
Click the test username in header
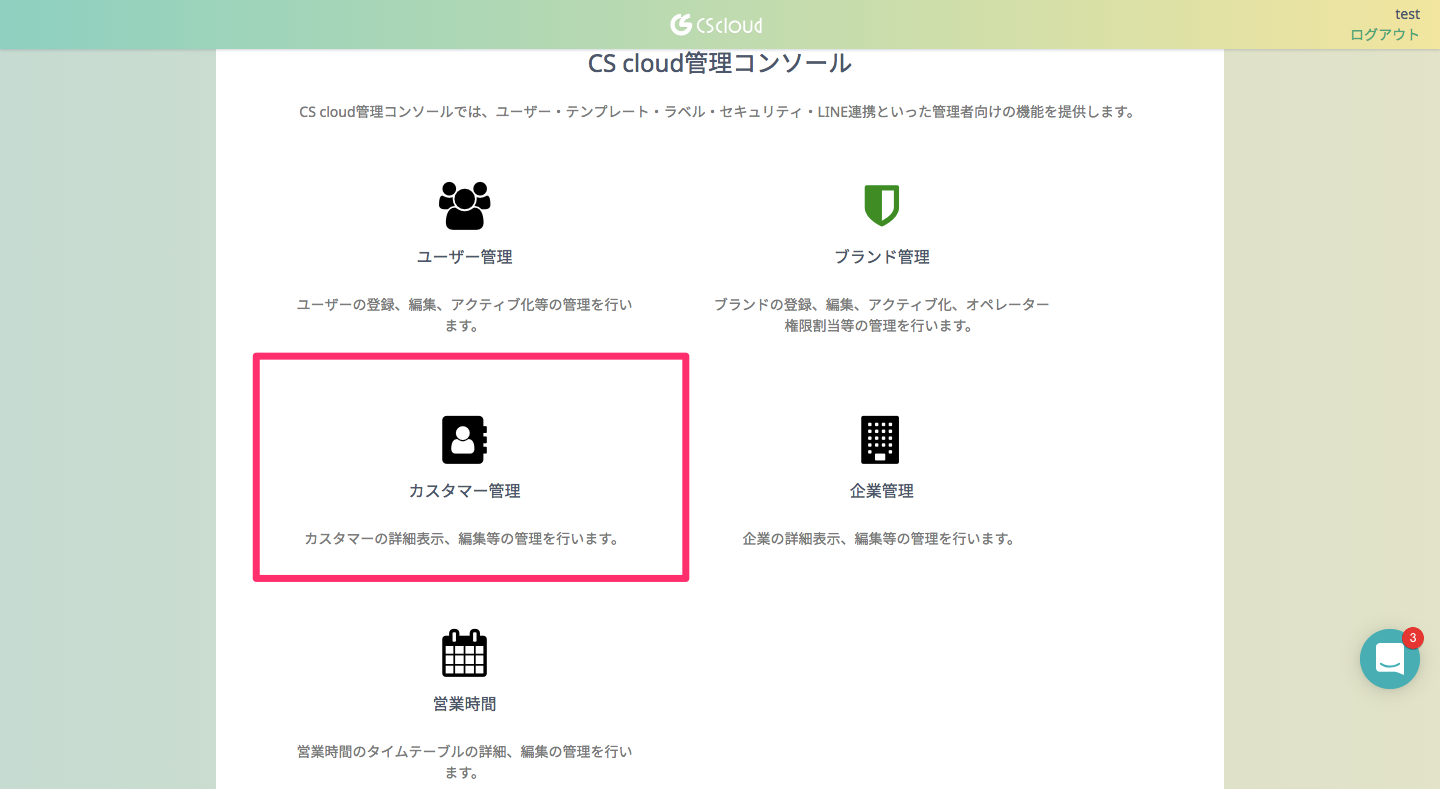coord(1407,14)
